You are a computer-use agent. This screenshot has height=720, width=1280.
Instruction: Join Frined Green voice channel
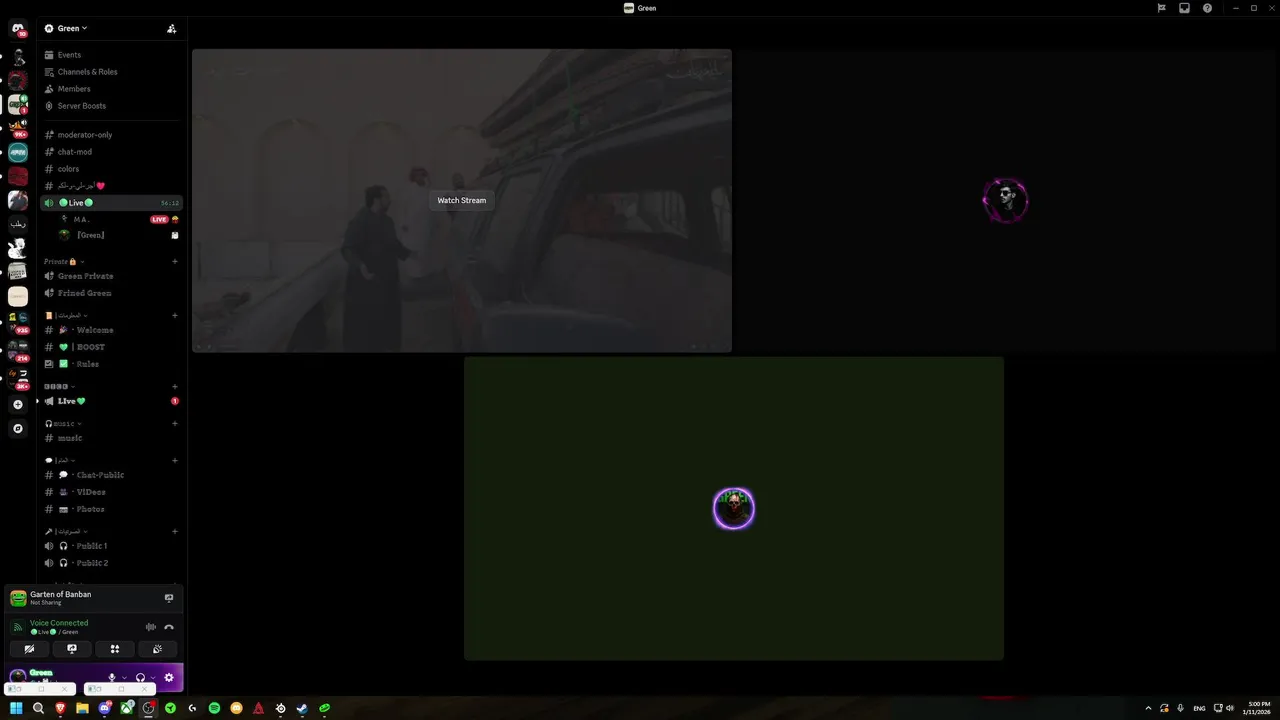(x=84, y=293)
